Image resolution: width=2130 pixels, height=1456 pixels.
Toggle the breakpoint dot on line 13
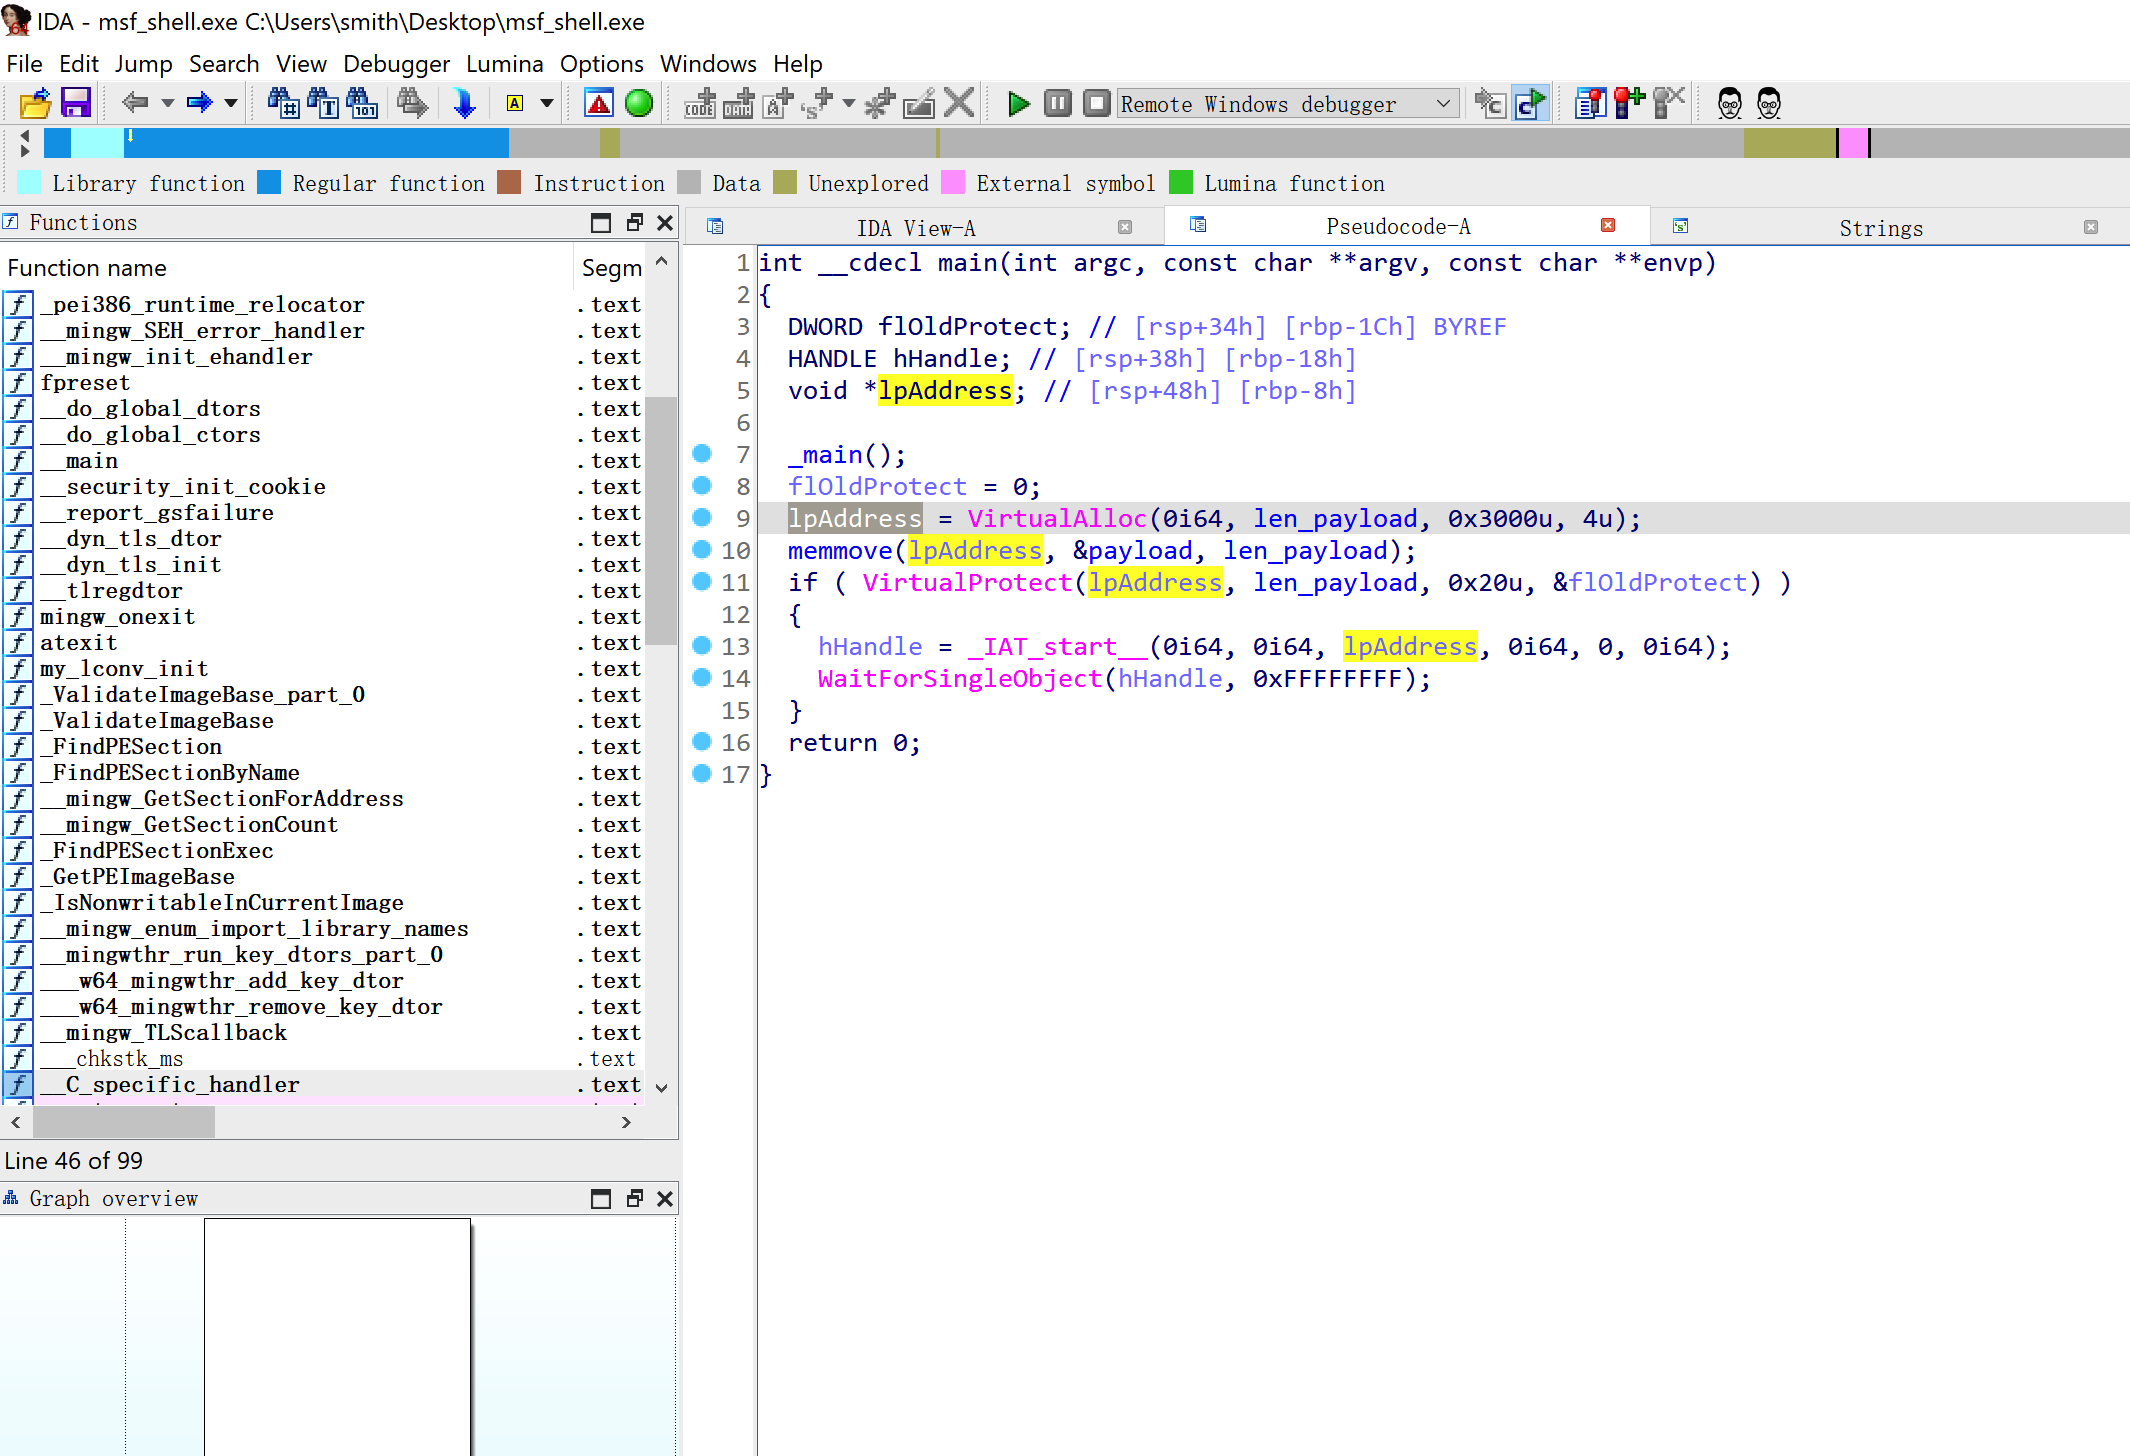tap(702, 645)
